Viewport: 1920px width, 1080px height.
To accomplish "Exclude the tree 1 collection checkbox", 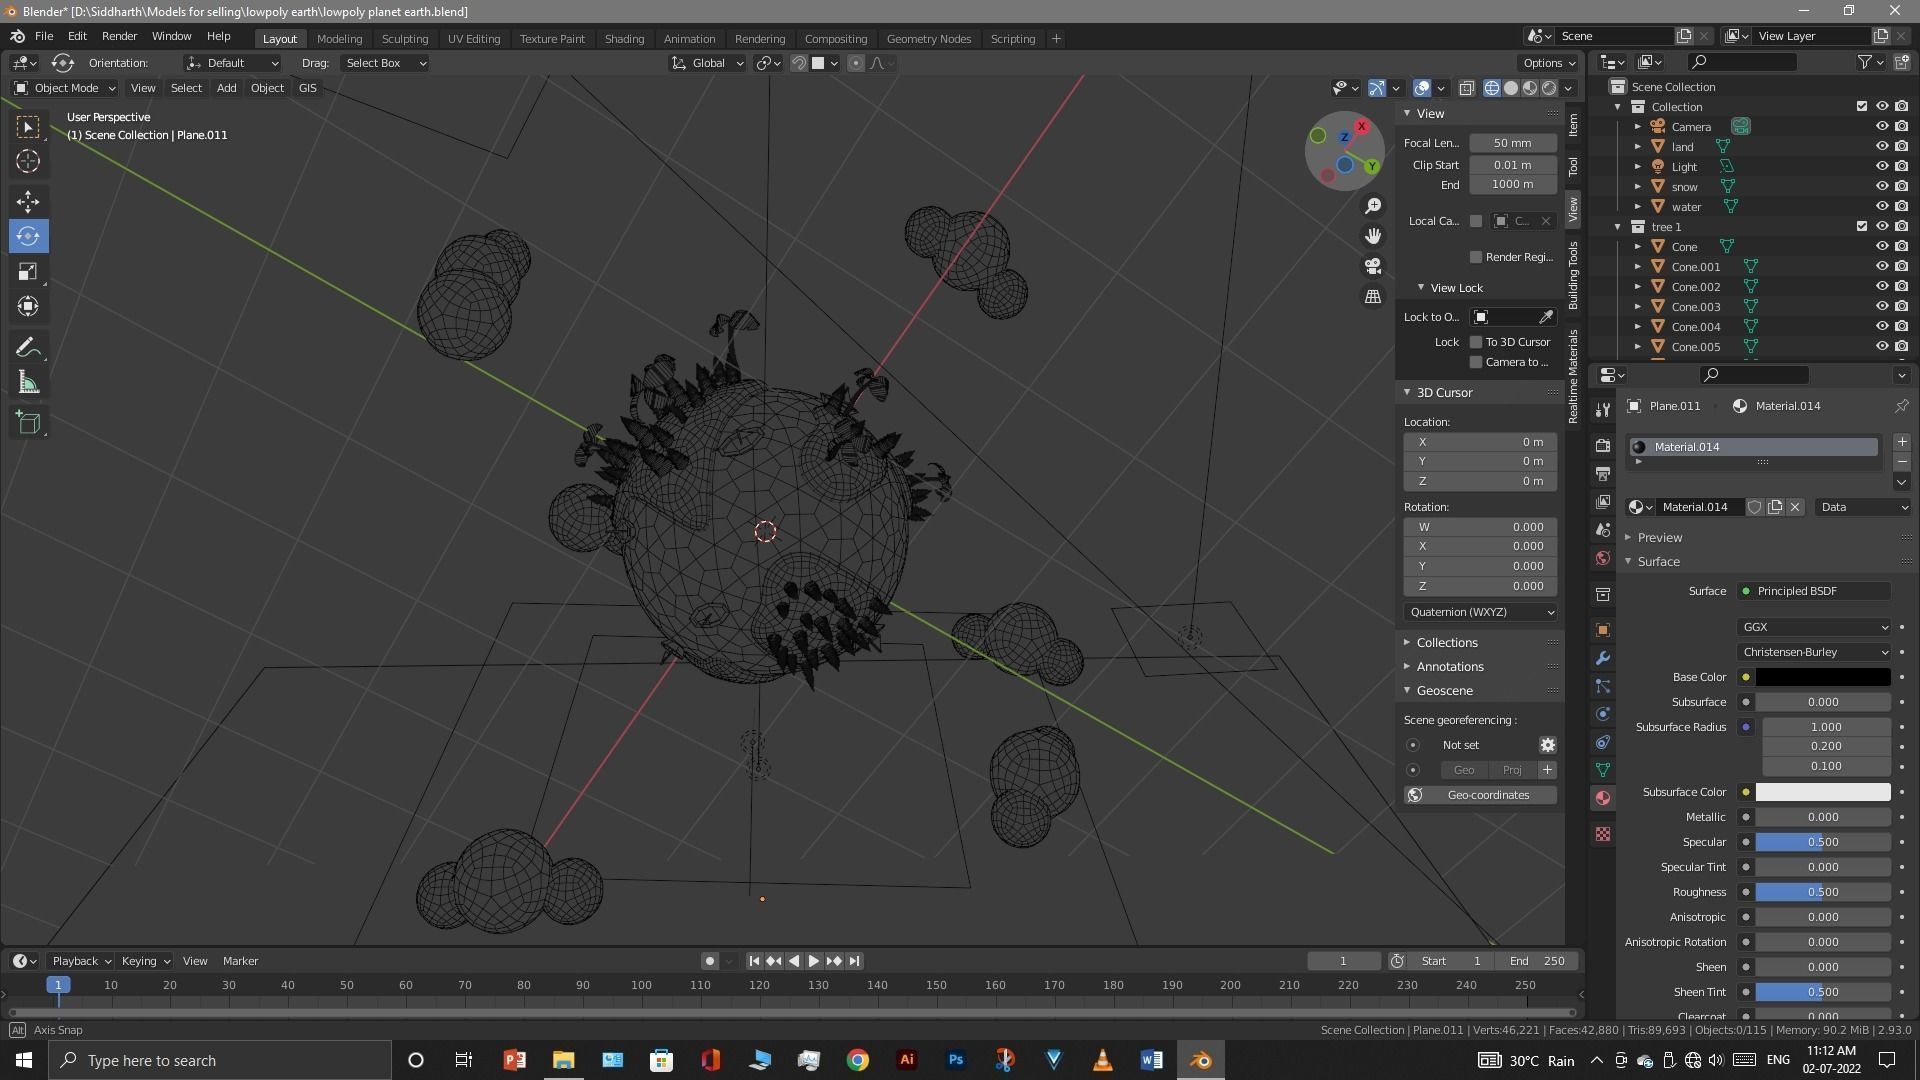I will 1861,227.
